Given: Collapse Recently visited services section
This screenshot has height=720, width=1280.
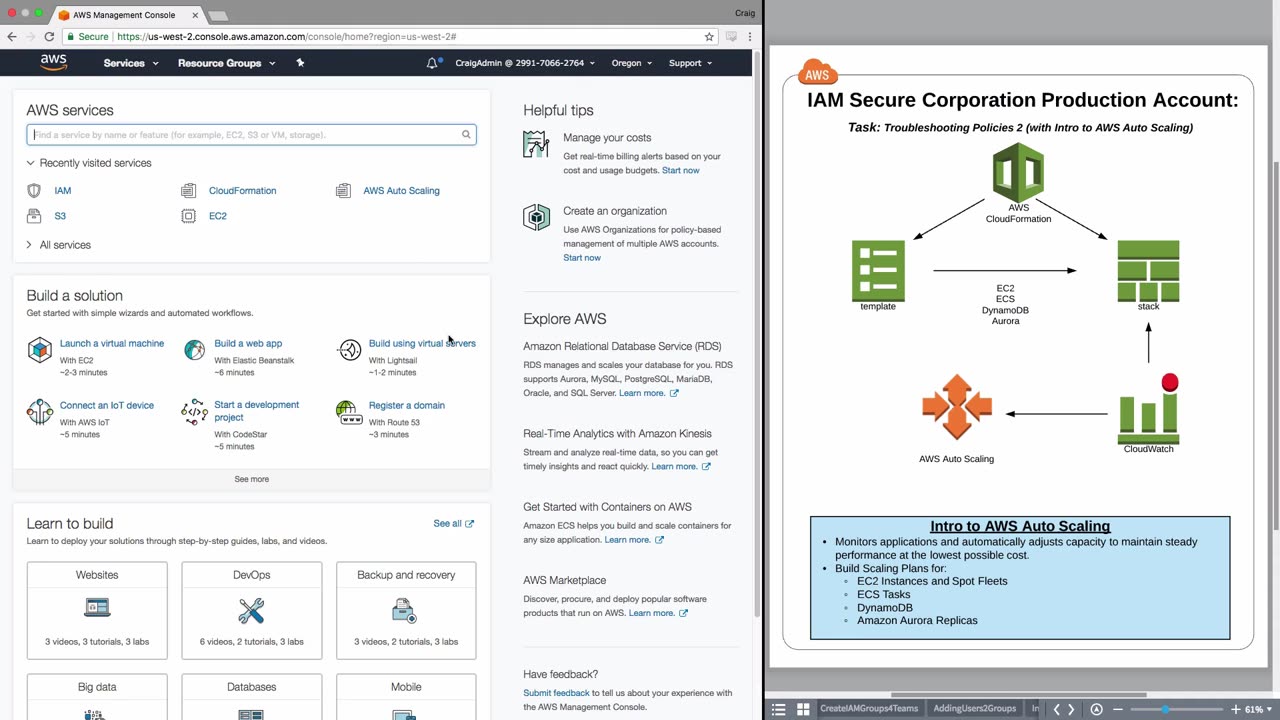Looking at the screenshot, I should tap(89, 163).
